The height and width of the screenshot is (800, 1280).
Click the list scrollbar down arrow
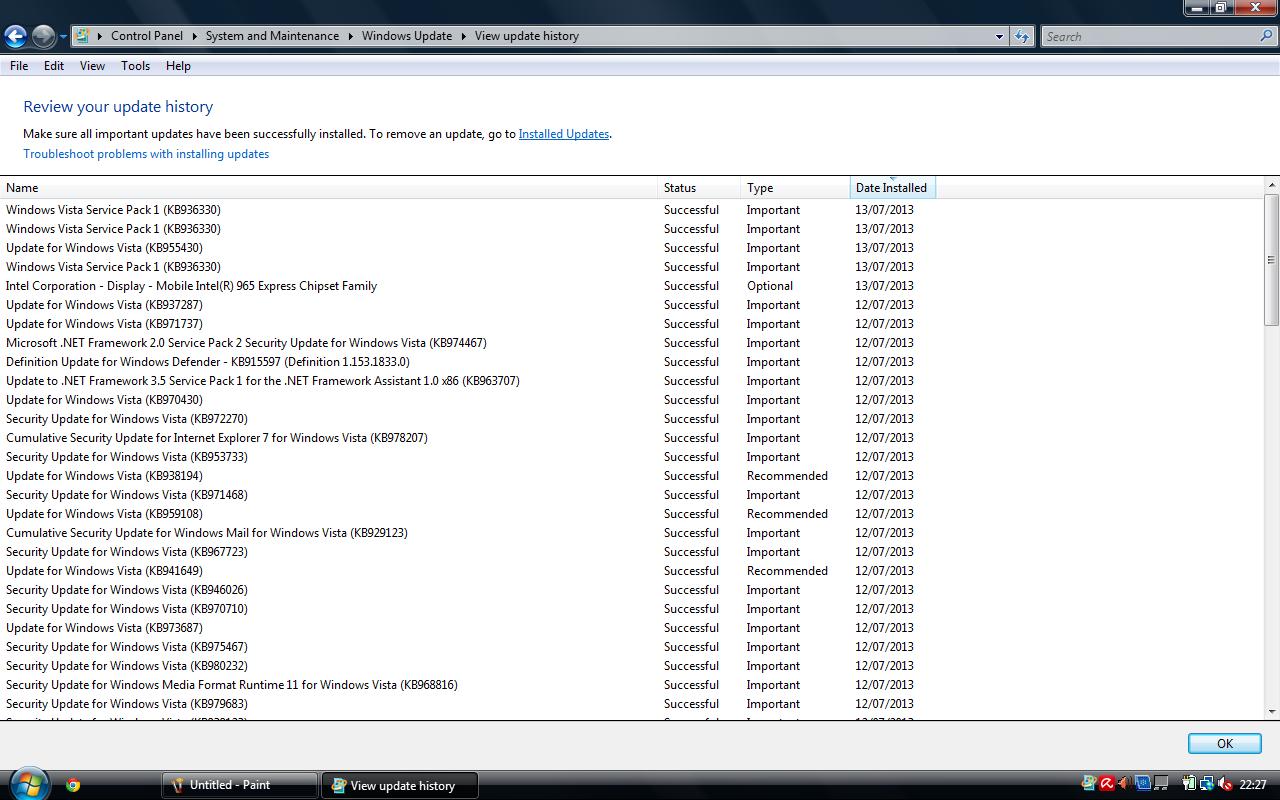tap(1272, 711)
